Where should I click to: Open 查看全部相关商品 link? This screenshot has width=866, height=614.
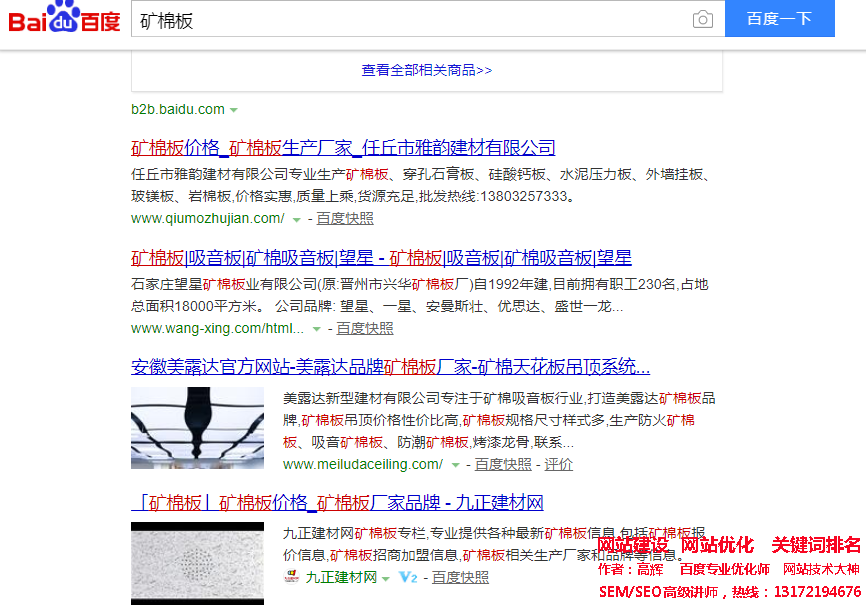coord(427,70)
